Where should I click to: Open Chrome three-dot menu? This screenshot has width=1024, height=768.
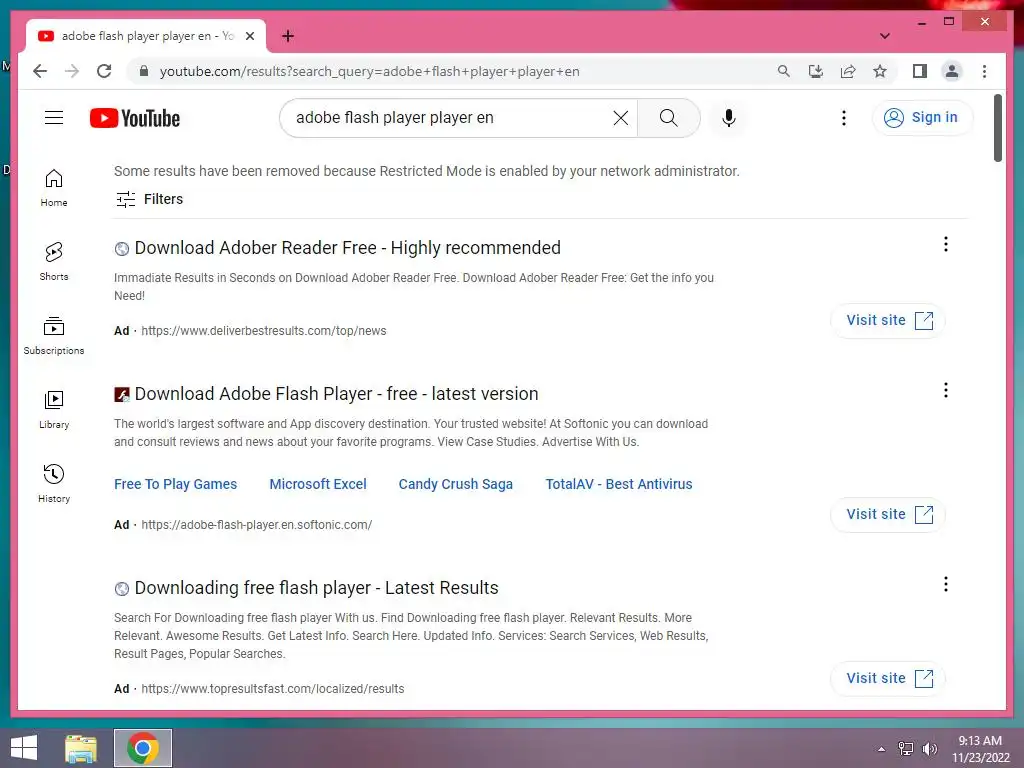984,71
